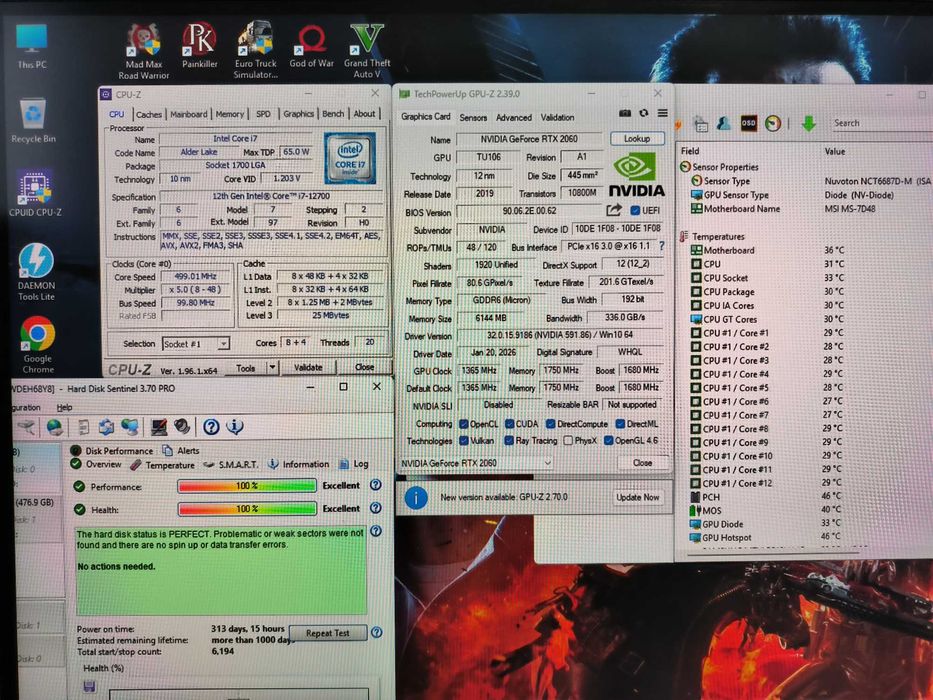Click the Performance 100% bar
This screenshot has height=700, width=933.
click(x=246, y=486)
